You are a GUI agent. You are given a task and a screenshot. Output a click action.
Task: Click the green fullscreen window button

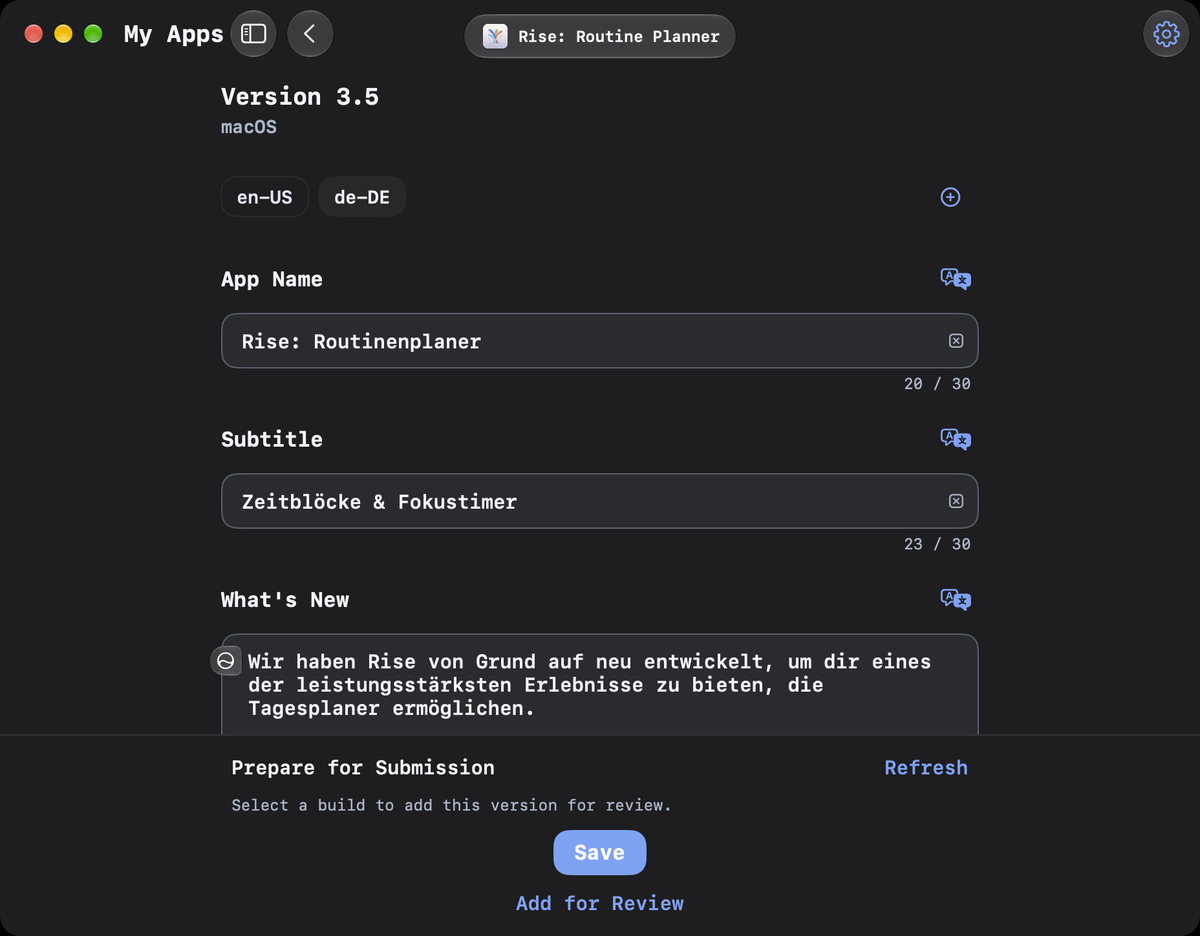coord(93,34)
